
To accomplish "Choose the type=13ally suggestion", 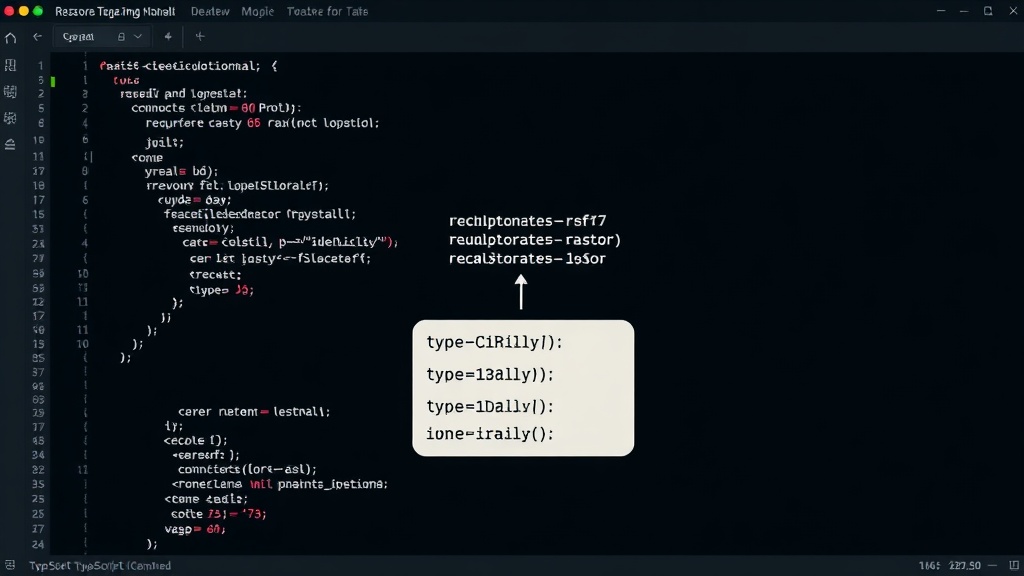I will coord(490,374).
